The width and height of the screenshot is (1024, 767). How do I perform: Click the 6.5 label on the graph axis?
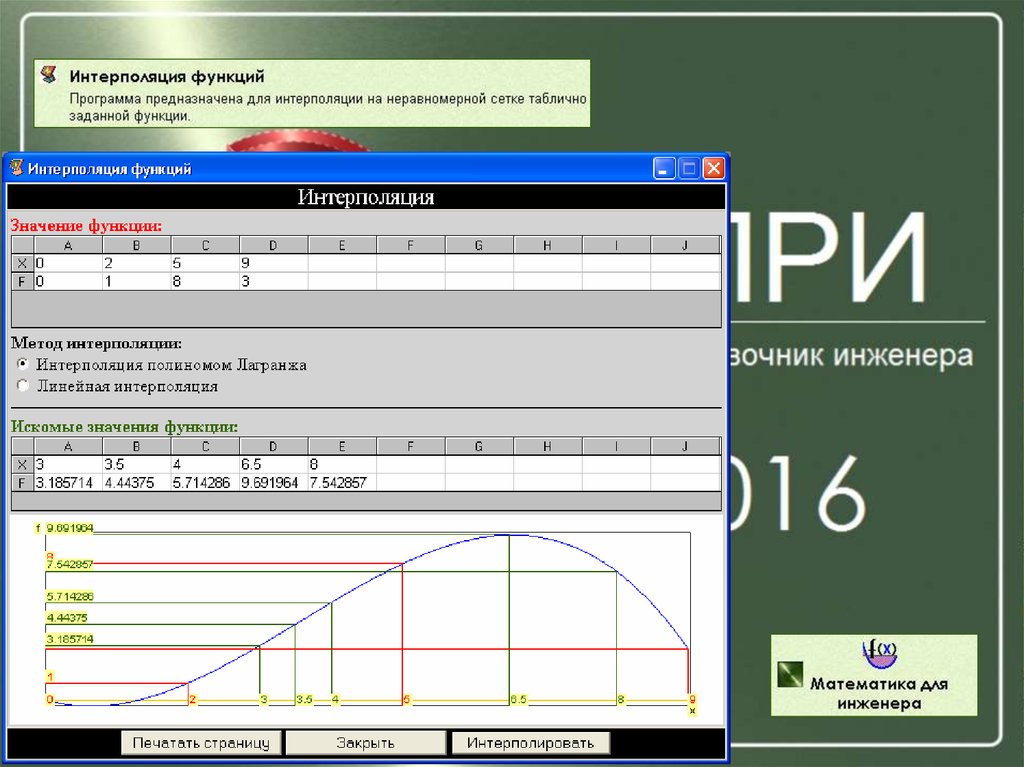518,700
